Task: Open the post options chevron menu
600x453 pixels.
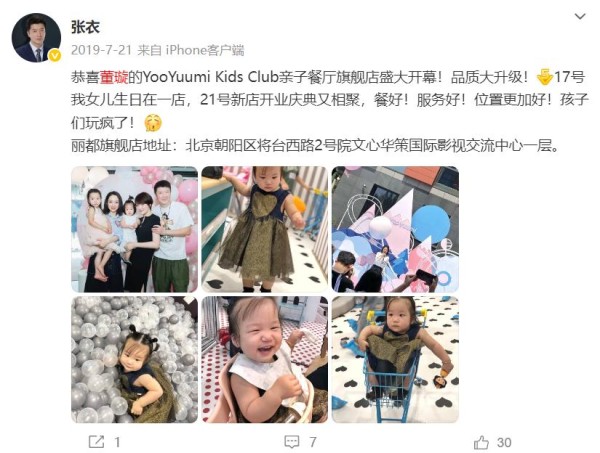Action: [580, 16]
